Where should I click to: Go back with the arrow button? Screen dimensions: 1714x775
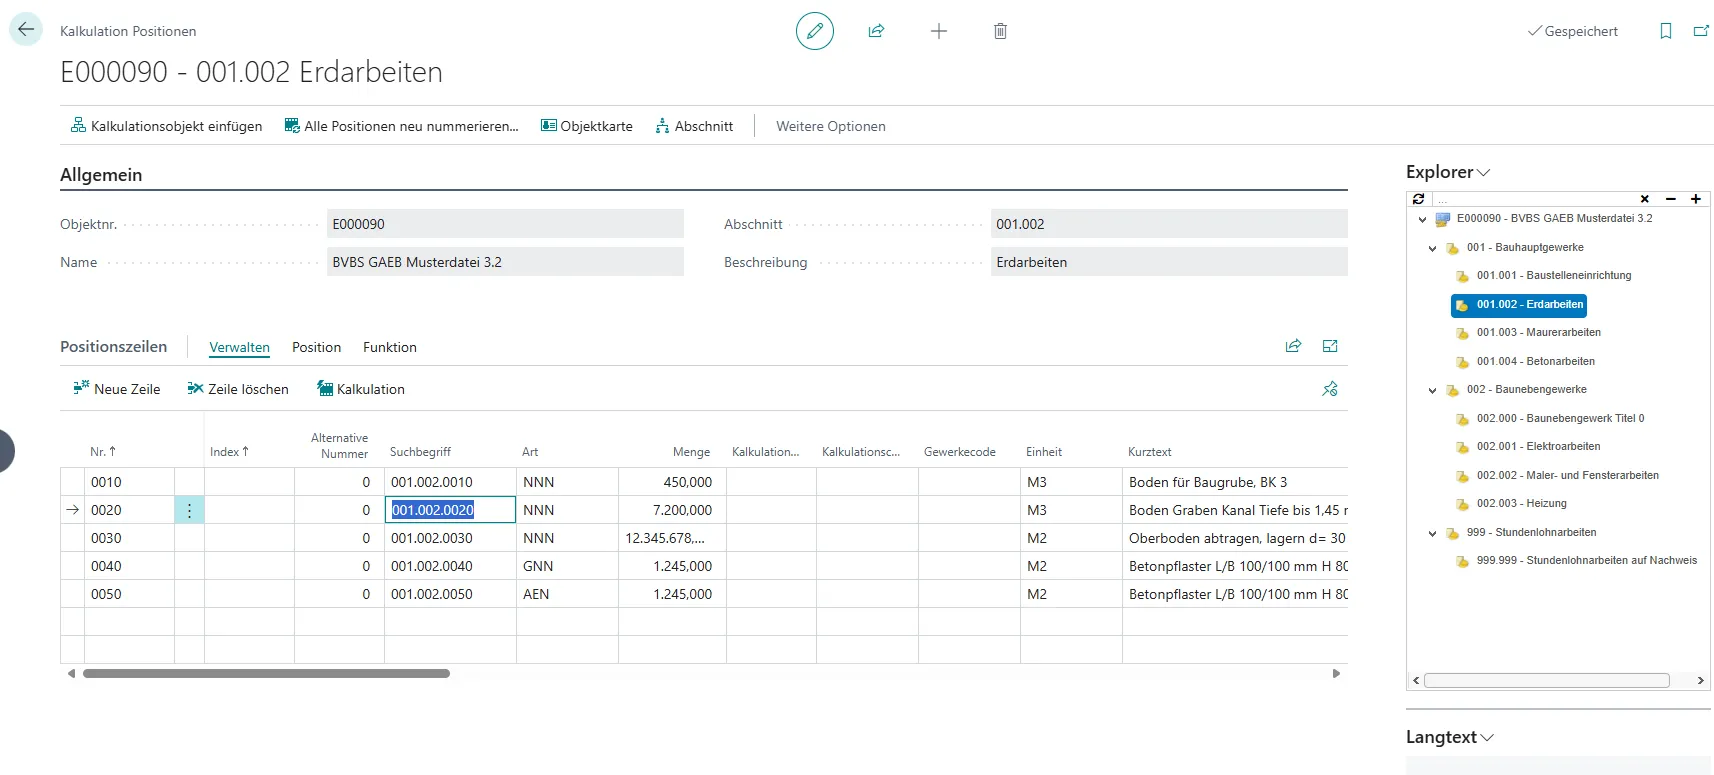tap(26, 29)
